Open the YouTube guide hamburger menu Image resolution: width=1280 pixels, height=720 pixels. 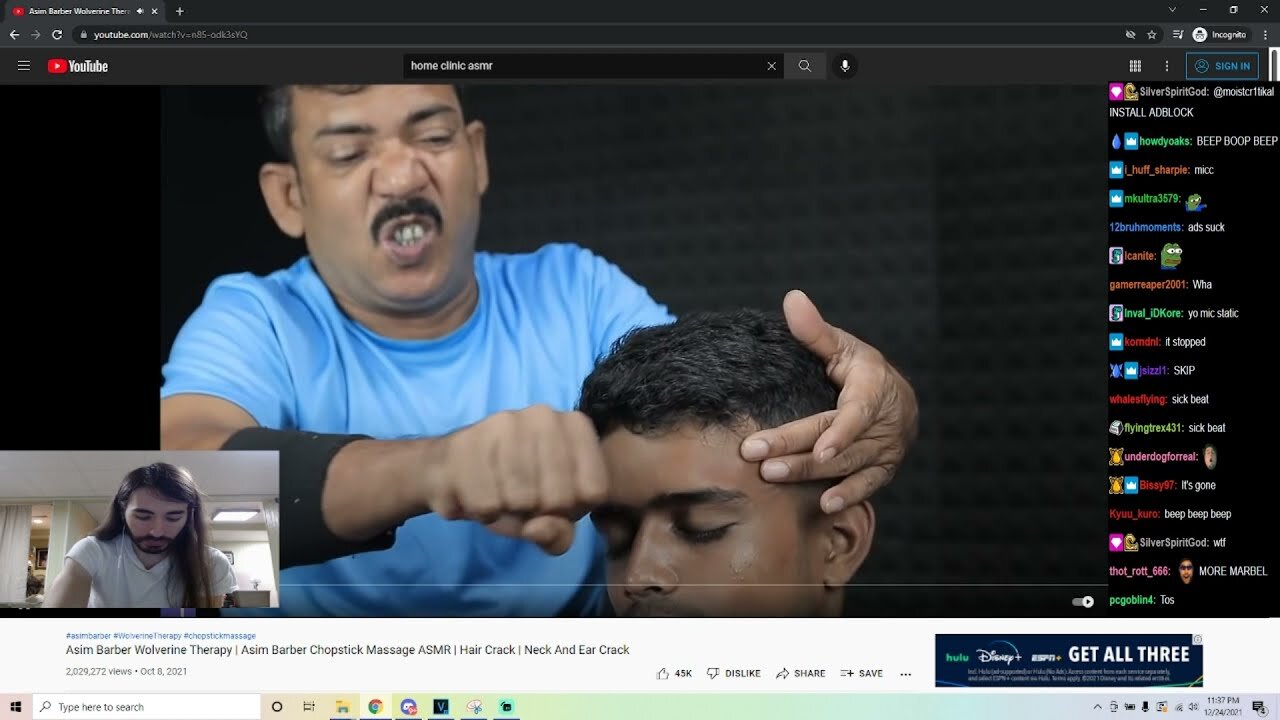(x=24, y=66)
